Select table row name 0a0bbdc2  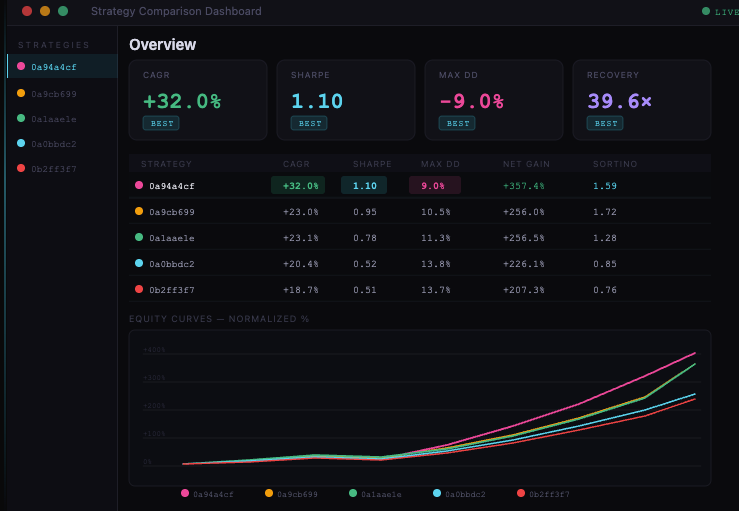[x=172, y=264]
